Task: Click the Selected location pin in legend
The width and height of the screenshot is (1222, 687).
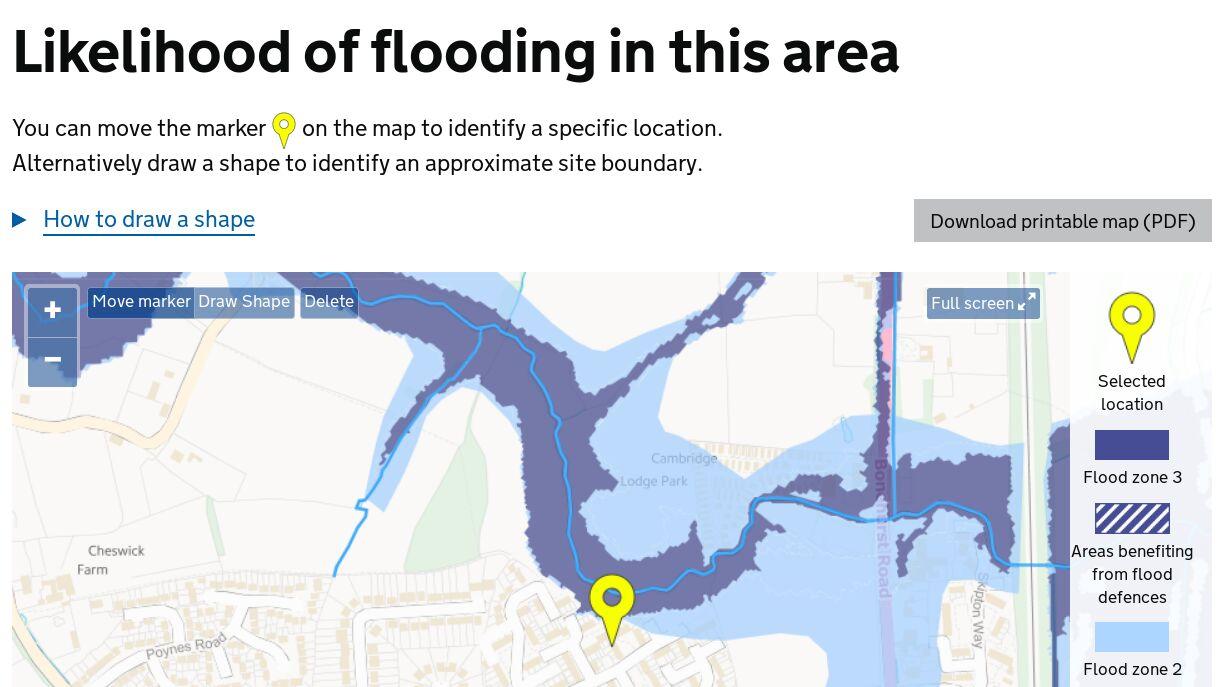Action: [1132, 326]
